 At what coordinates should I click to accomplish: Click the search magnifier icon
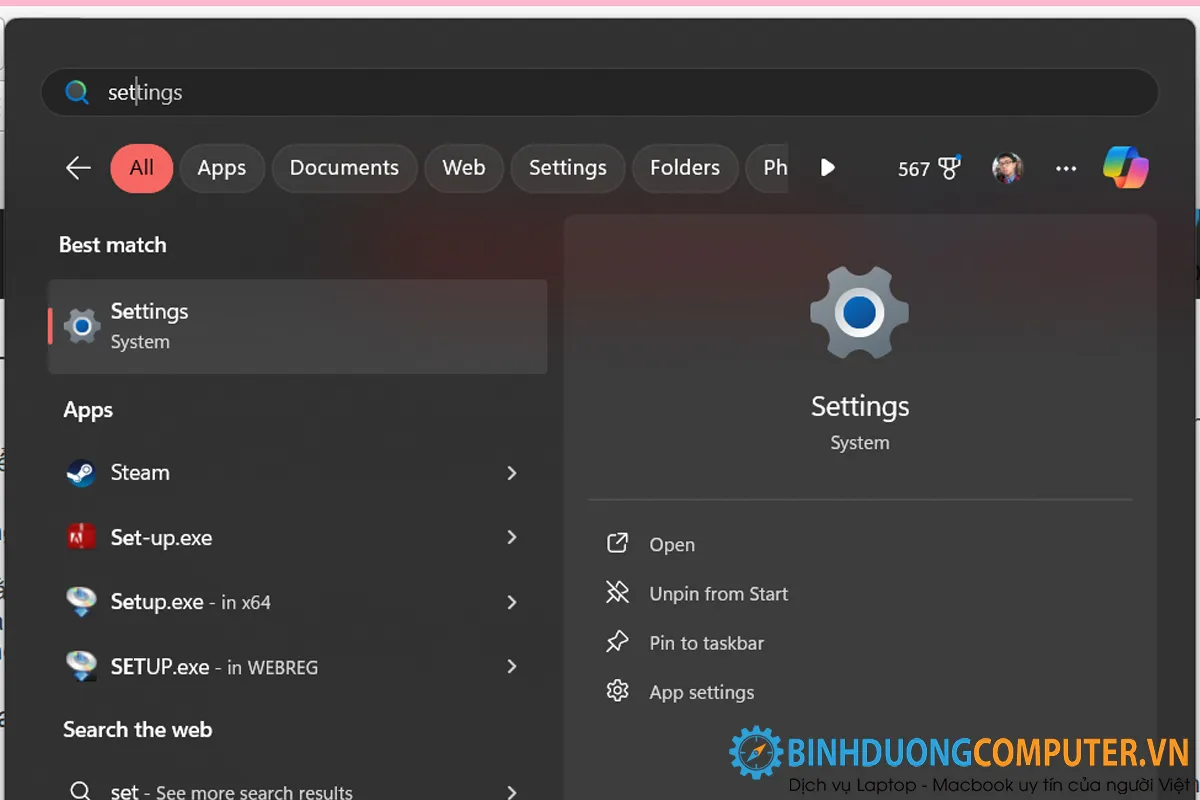77,91
